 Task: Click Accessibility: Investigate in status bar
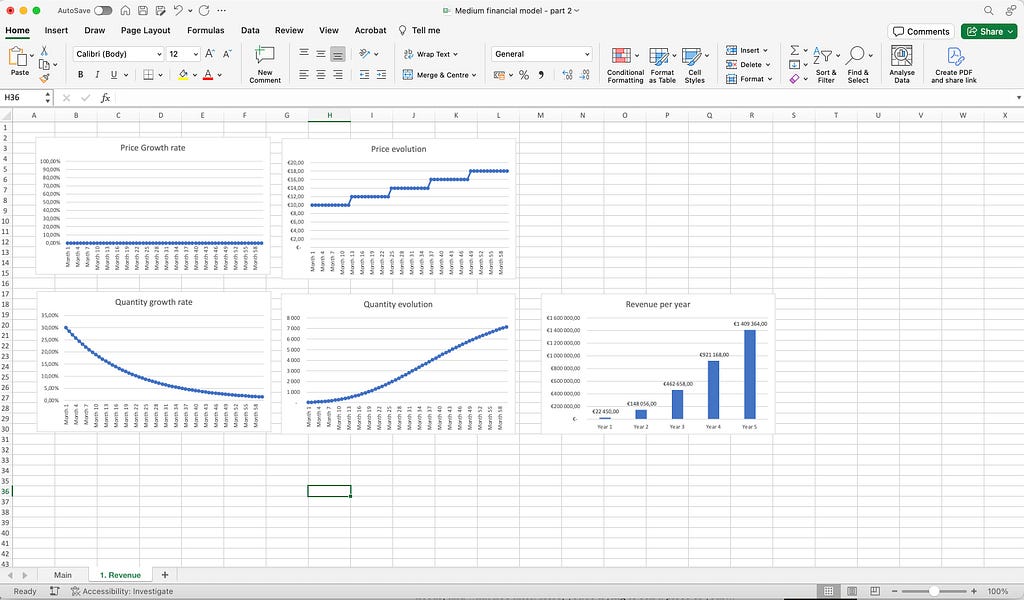click(121, 591)
